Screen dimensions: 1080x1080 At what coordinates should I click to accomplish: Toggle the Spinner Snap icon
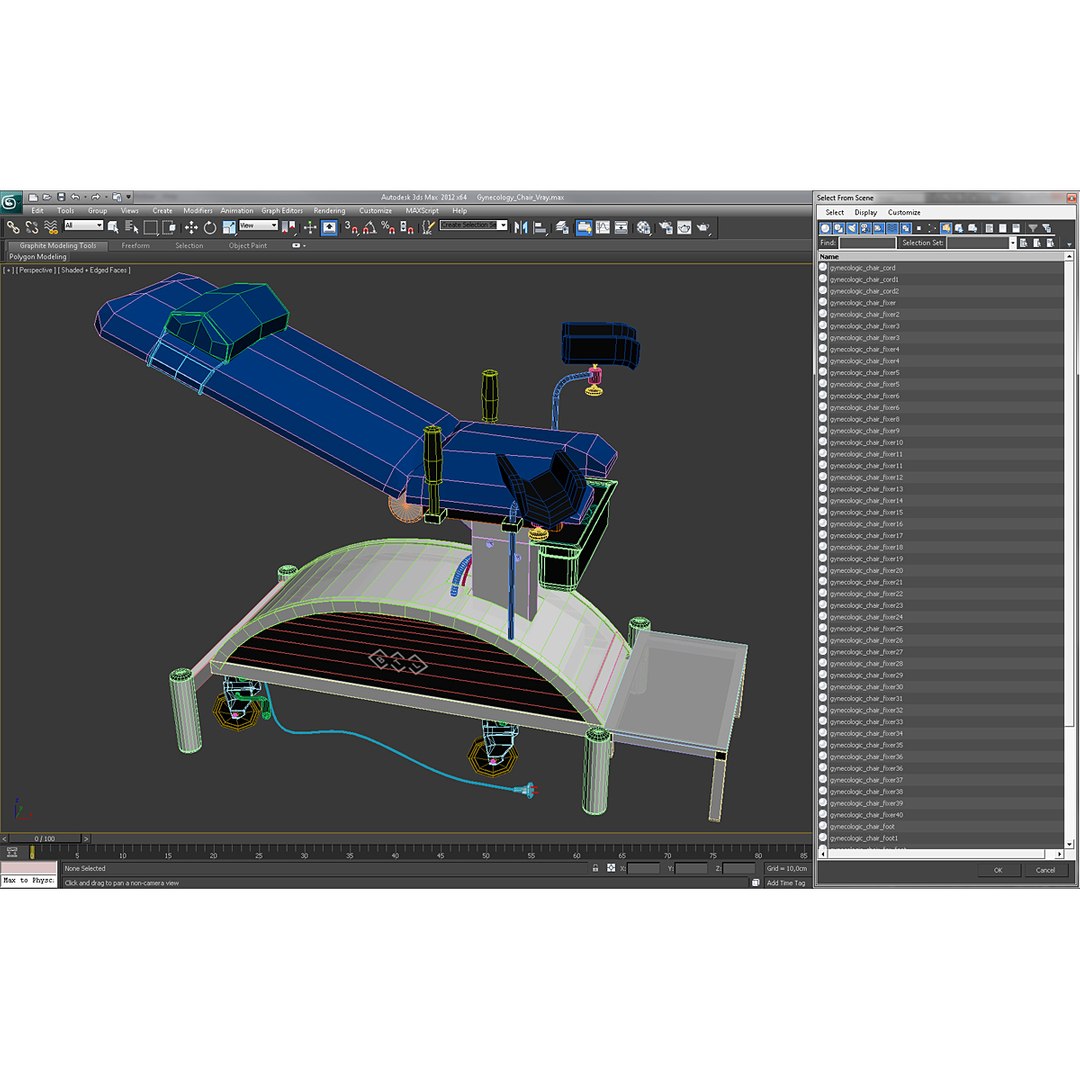(x=406, y=227)
